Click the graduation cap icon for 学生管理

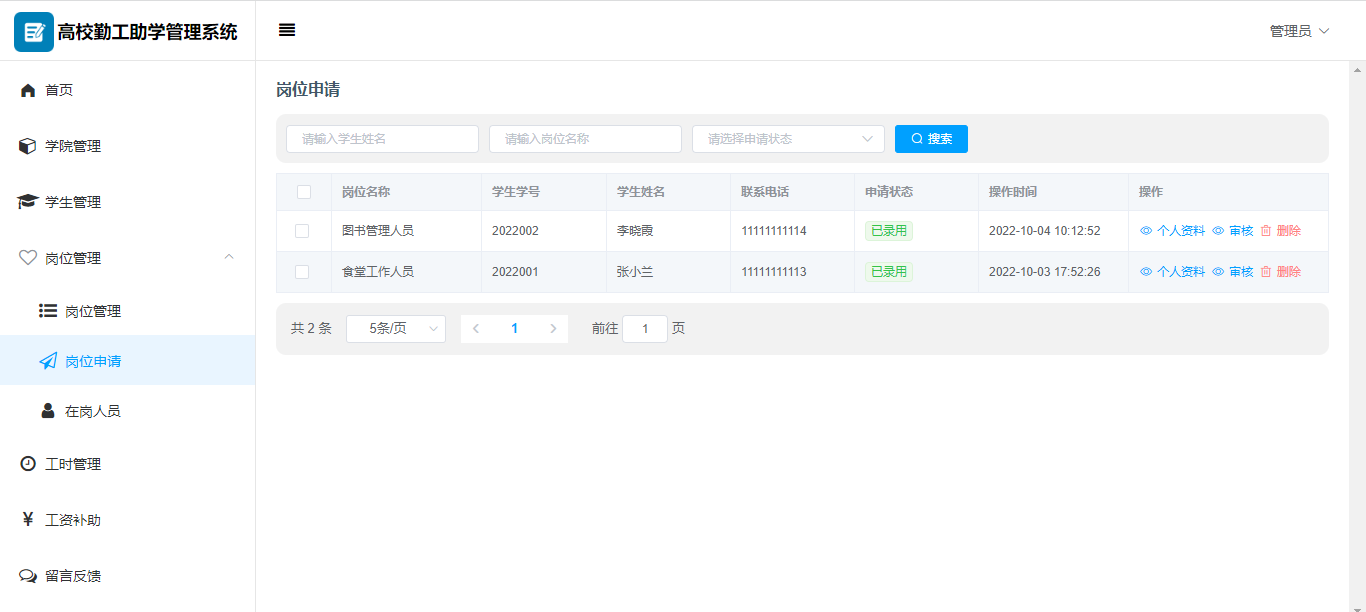coord(28,202)
